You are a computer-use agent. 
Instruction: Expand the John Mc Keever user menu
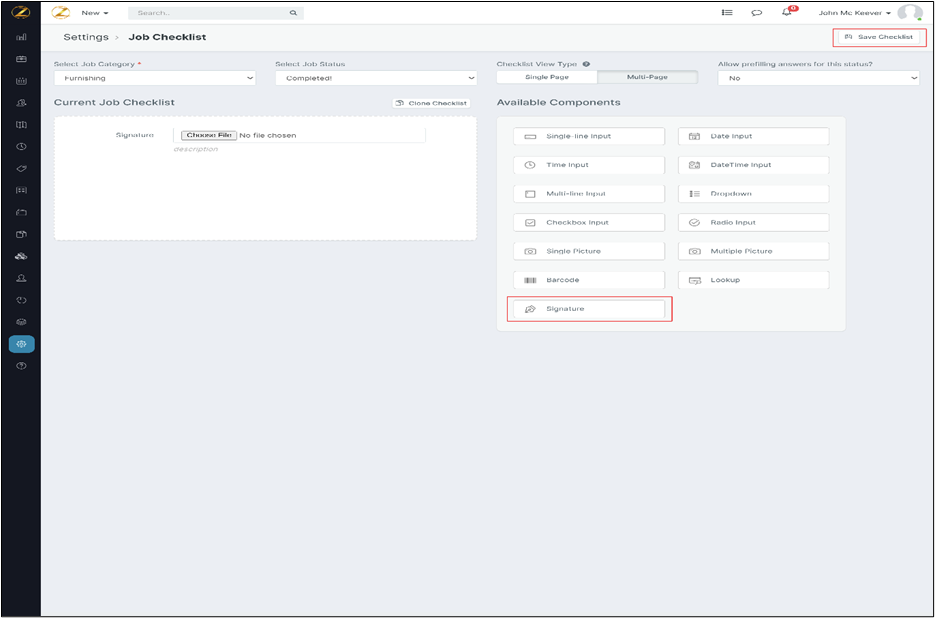(854, 13)
